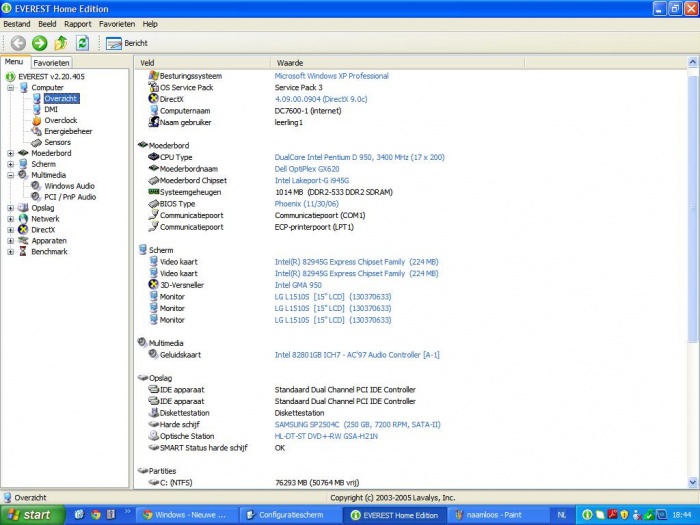Open the Bestand menu
This screenshot has height=525, width=700.
click(x=17, y=24)
